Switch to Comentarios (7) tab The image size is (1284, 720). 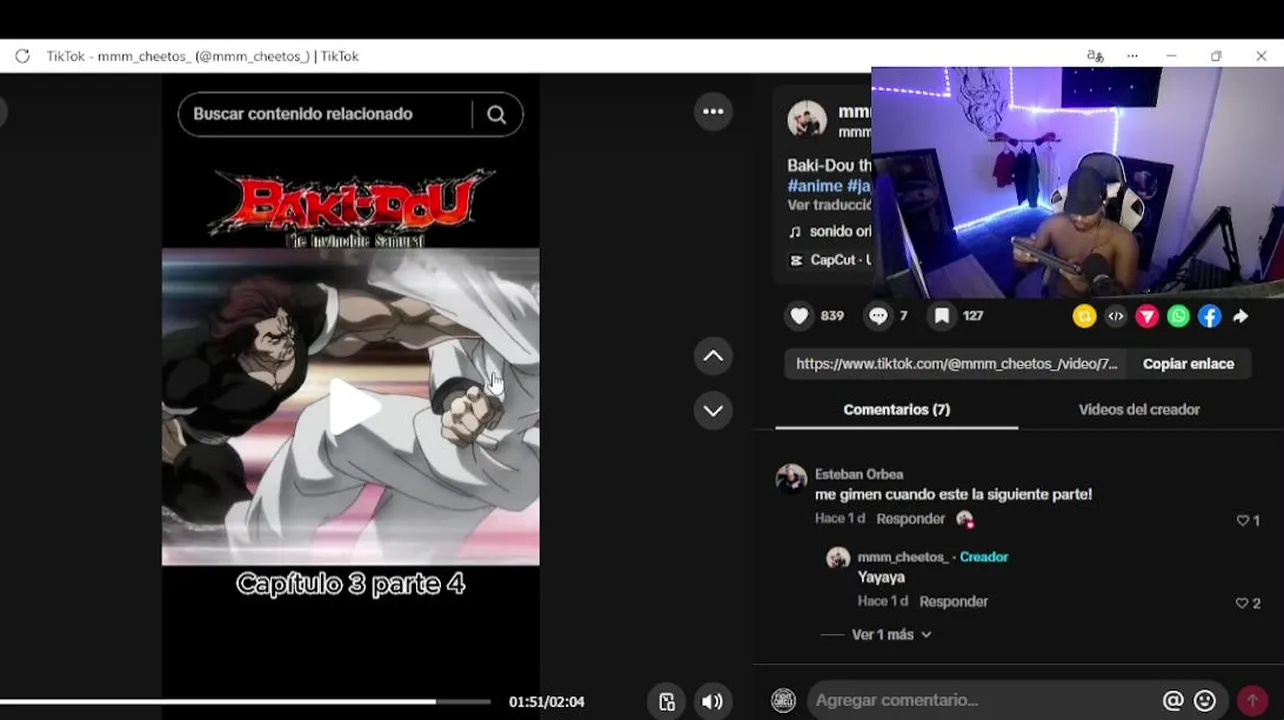tap(896, 409)
